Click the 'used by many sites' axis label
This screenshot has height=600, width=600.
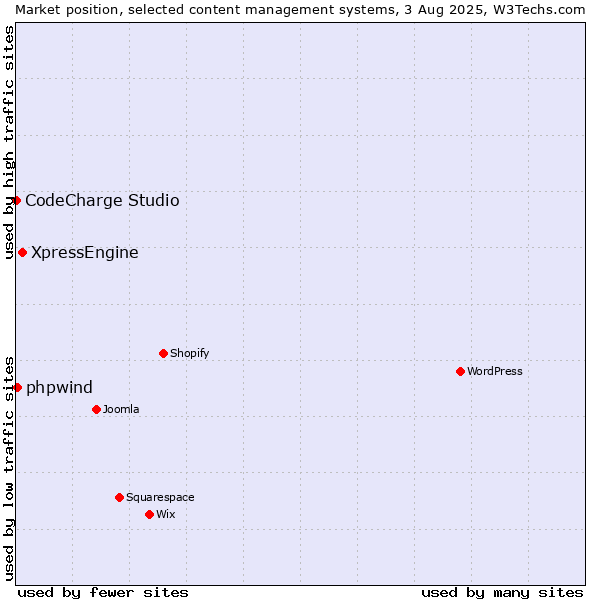click(502, 593)
